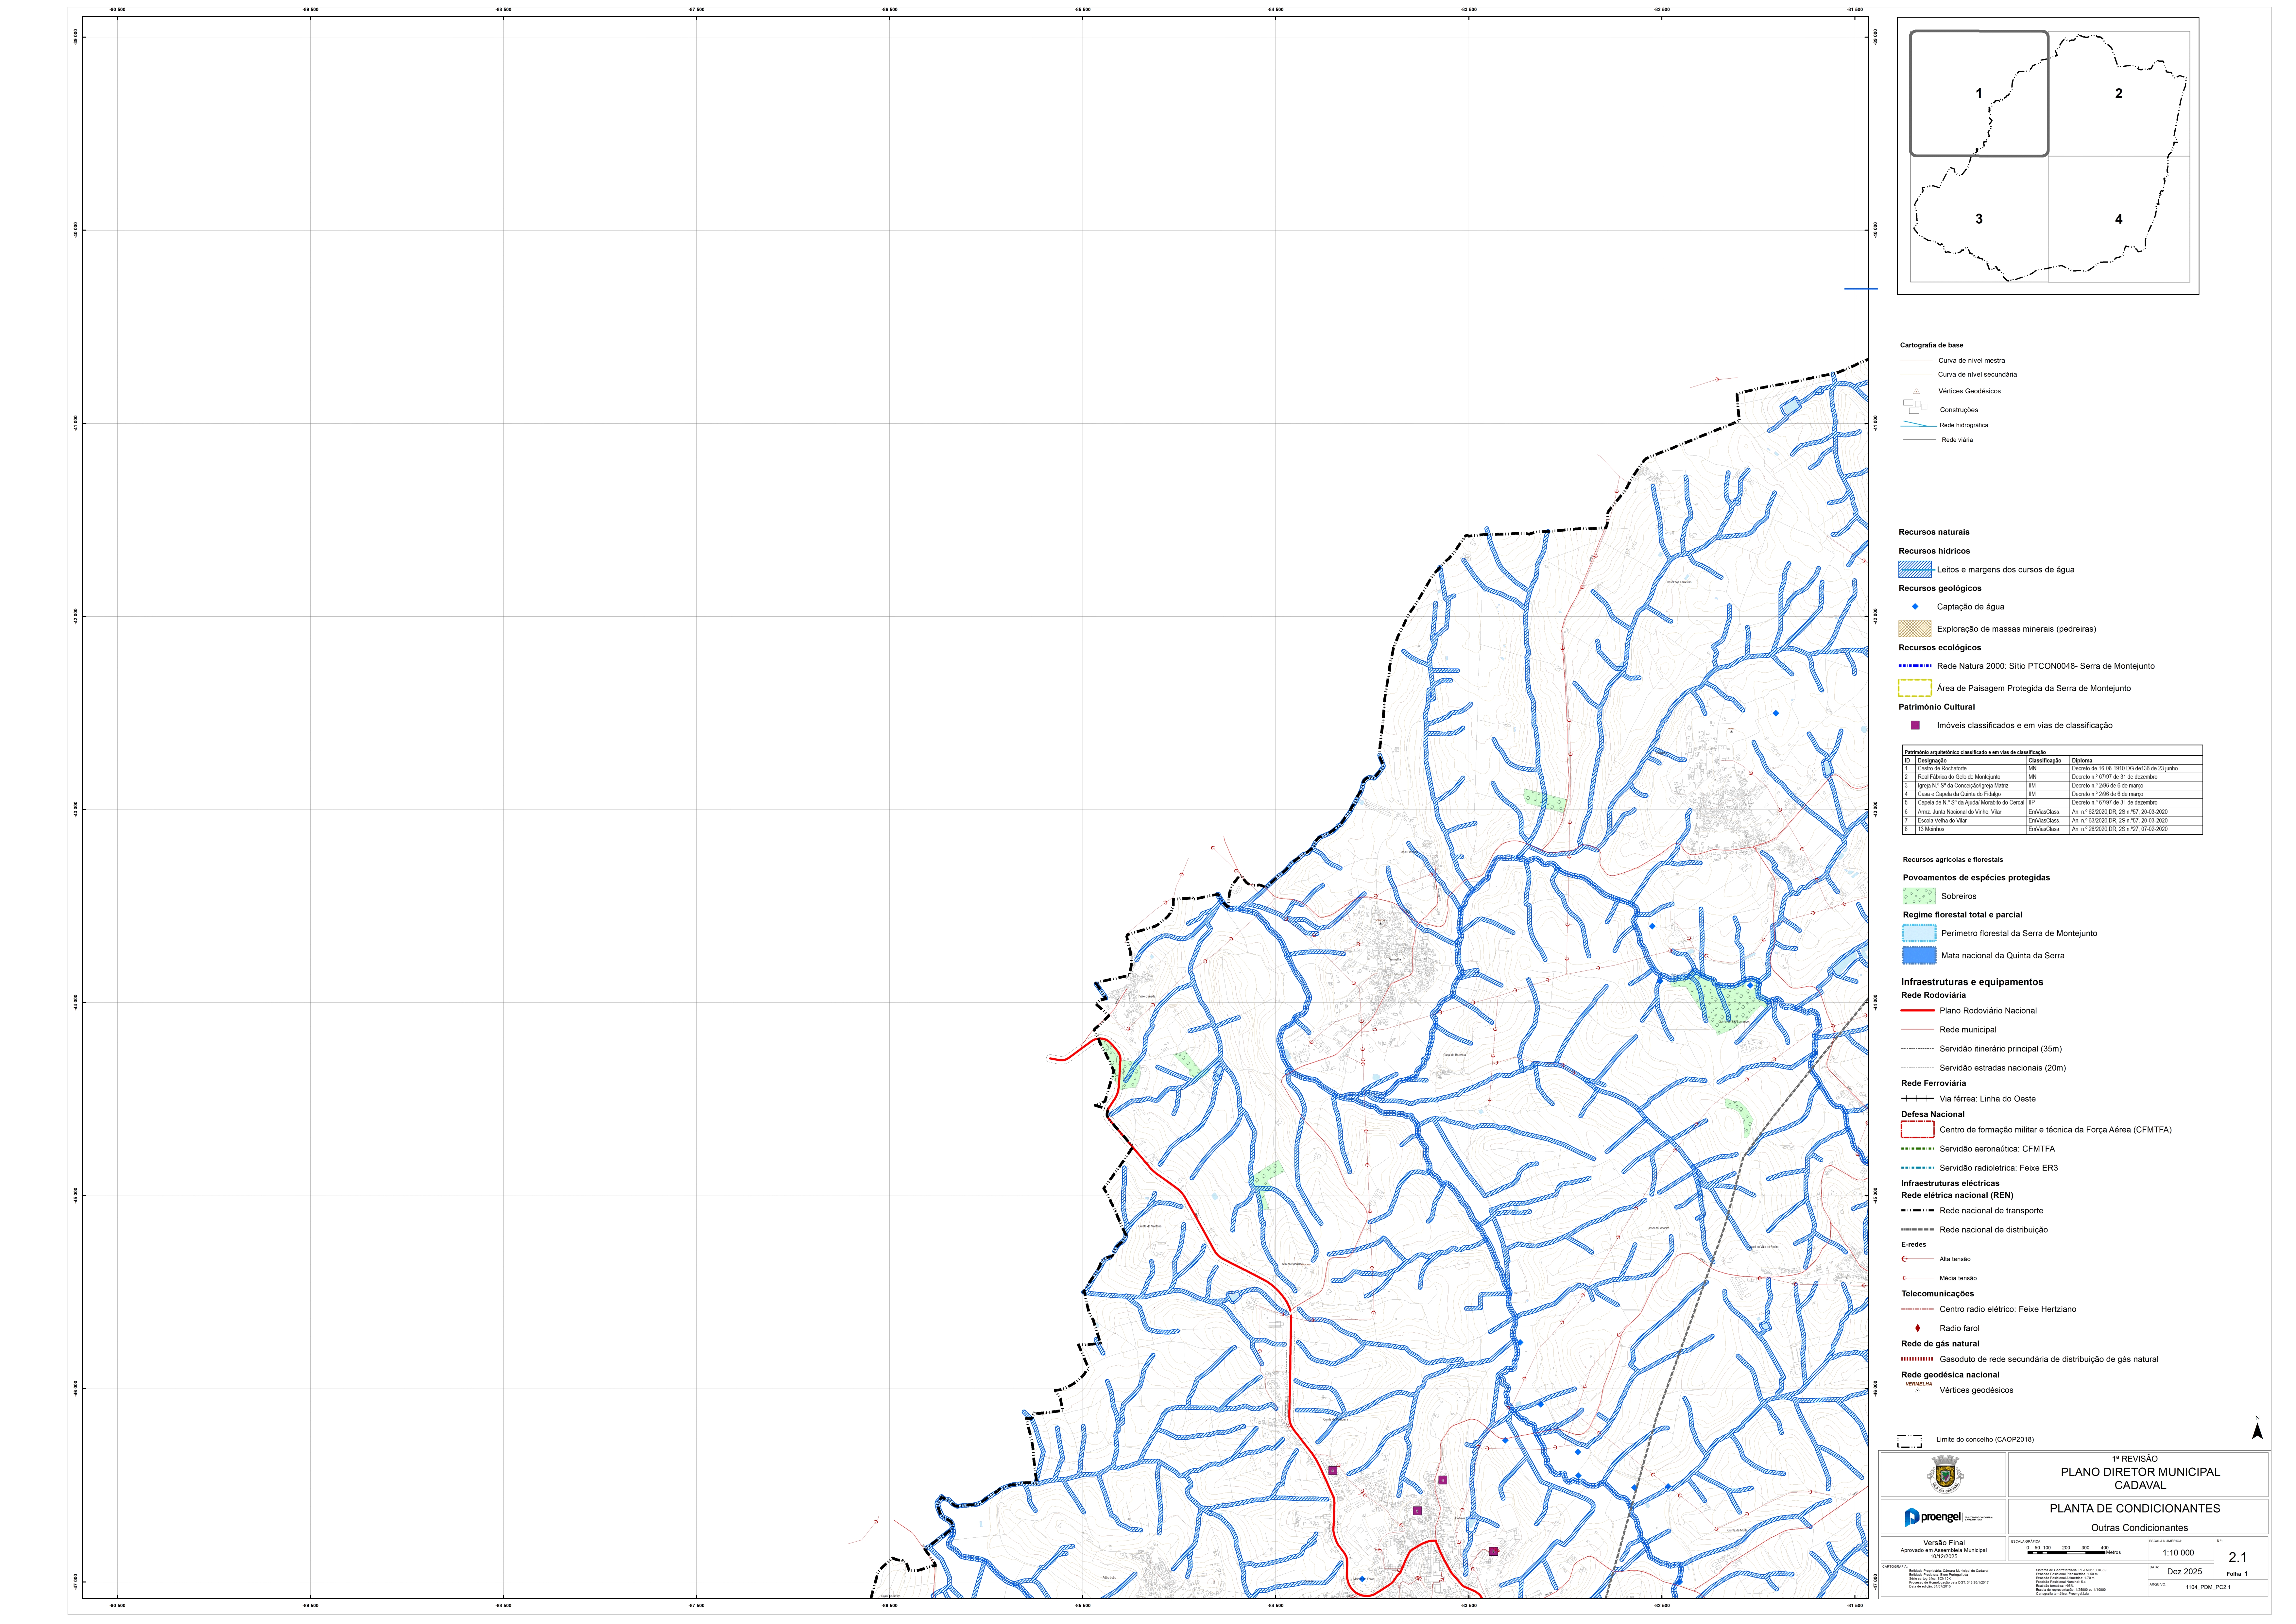Click the green Sobreiros swatch

[1919, 896]
